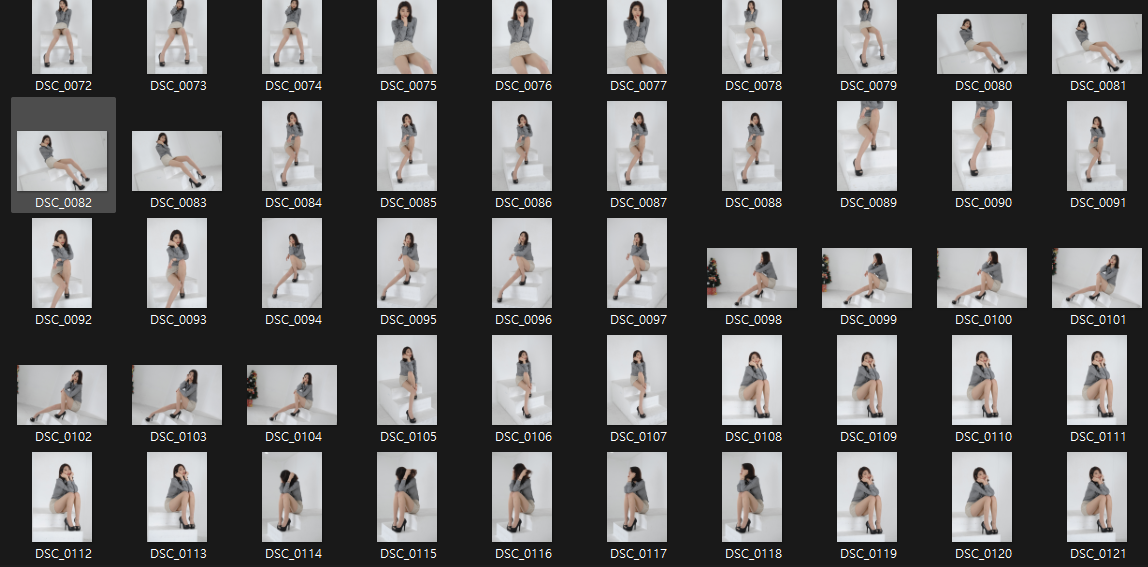This screenshot has height=567, width=1148.
Task: Click the file name label DSC_0099
Action: pyautogui.click(x=868, y=320)
